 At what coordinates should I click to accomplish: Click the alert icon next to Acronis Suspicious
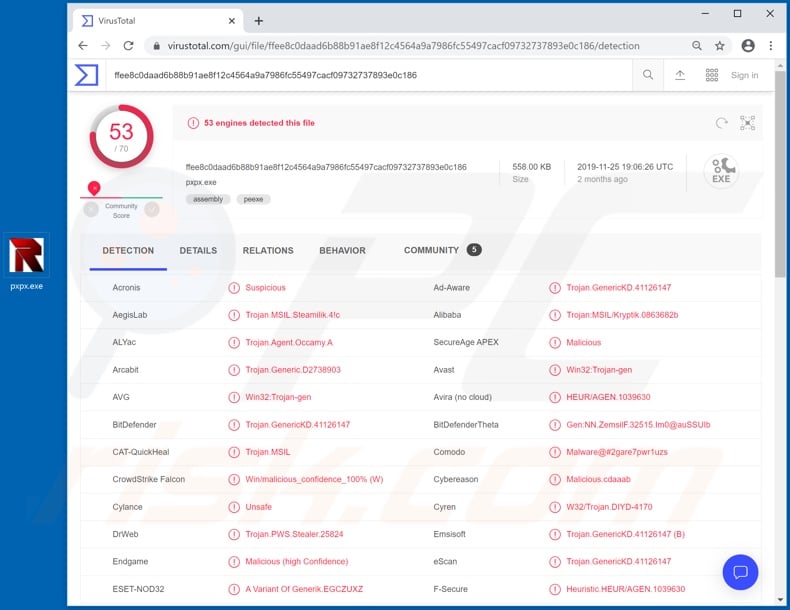[x=234, y=288]
